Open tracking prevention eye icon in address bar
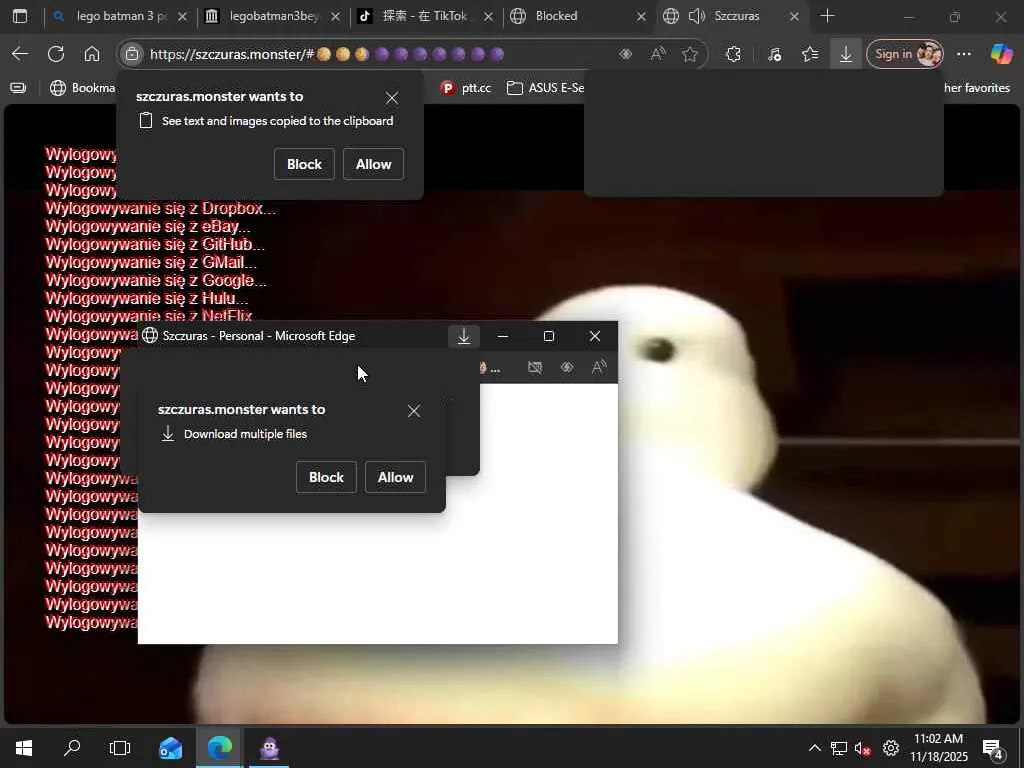 pos(626,54)
